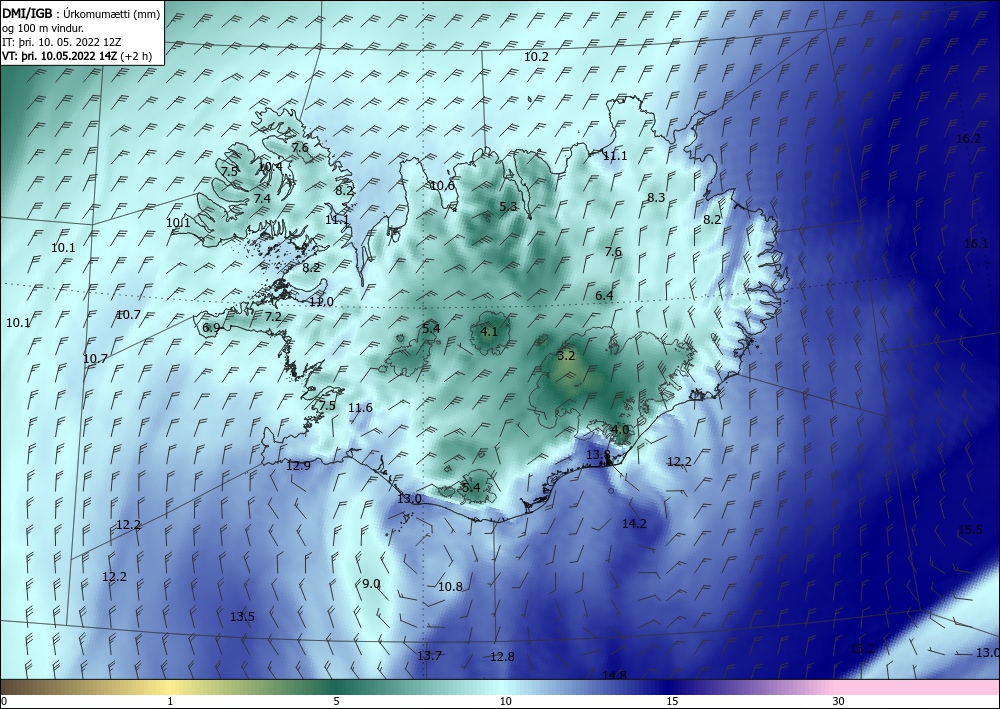
Task: Click the 12.8 value label
Action: (x=502, y=657)
